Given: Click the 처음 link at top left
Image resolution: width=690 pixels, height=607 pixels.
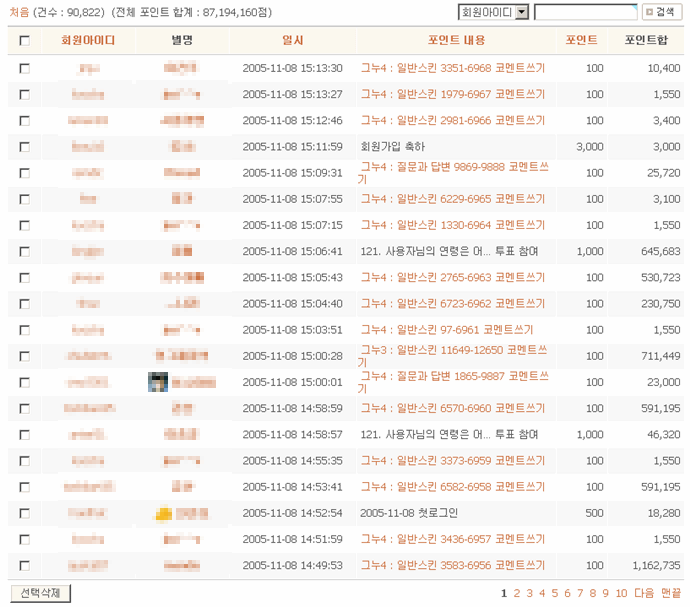Looking at the screenshot, I should pos(19,12).
